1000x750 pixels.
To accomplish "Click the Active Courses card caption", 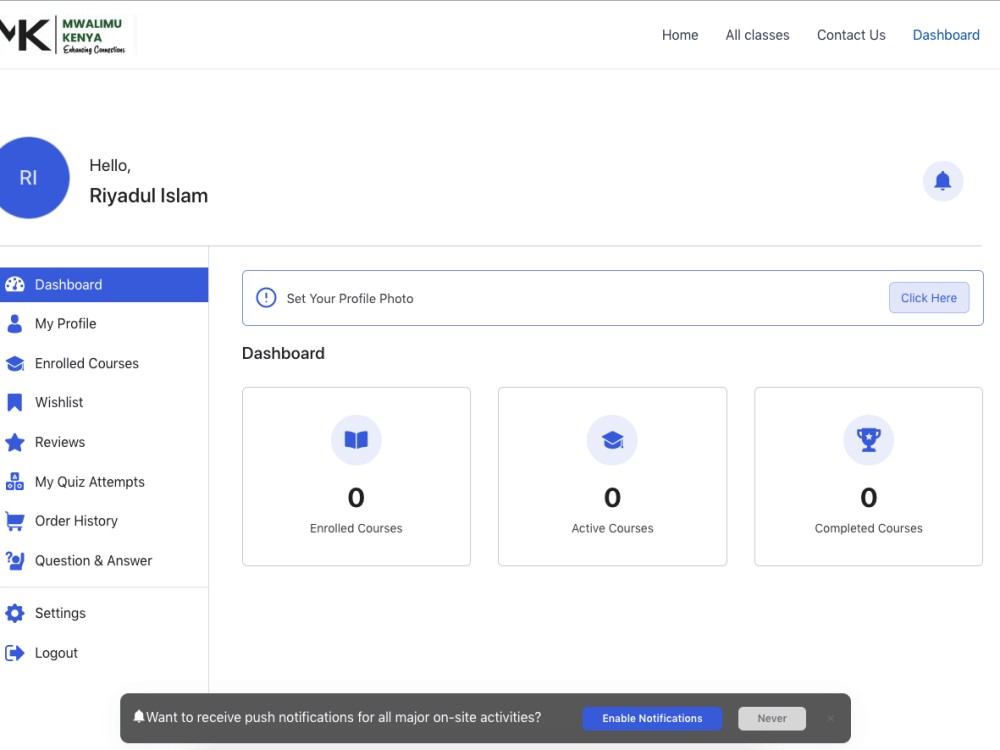I will [612, 528].
